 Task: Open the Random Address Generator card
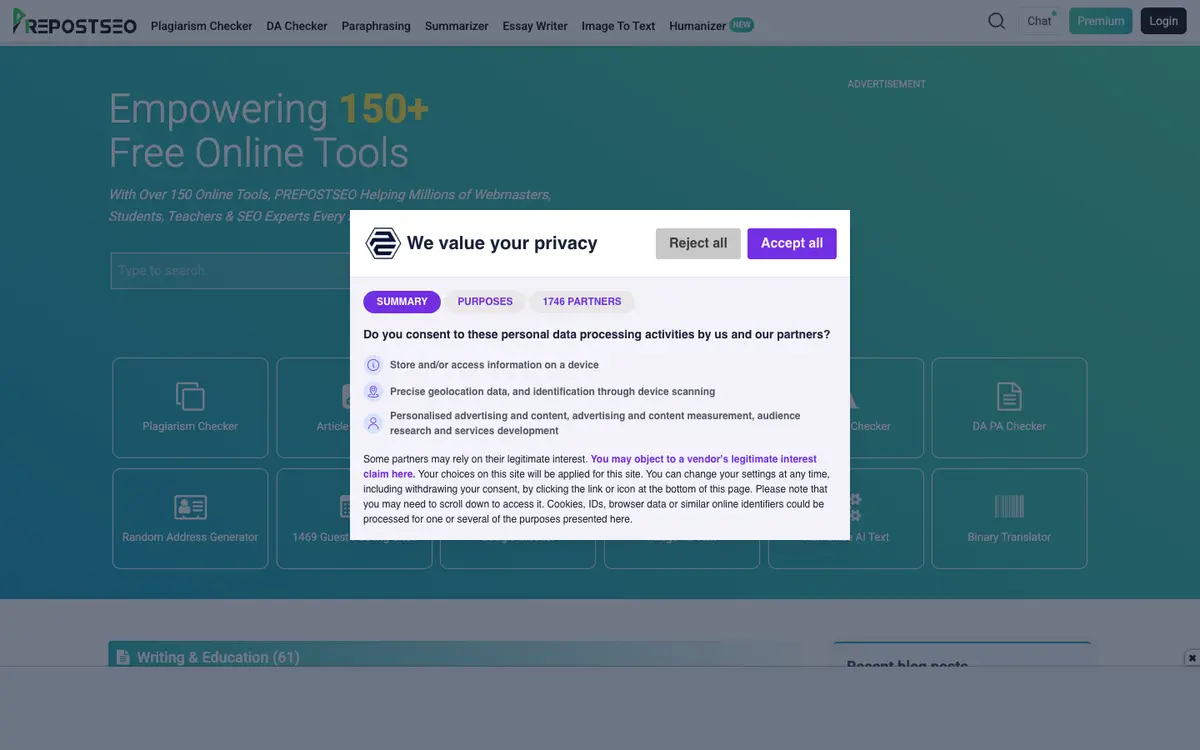point(190,518)
